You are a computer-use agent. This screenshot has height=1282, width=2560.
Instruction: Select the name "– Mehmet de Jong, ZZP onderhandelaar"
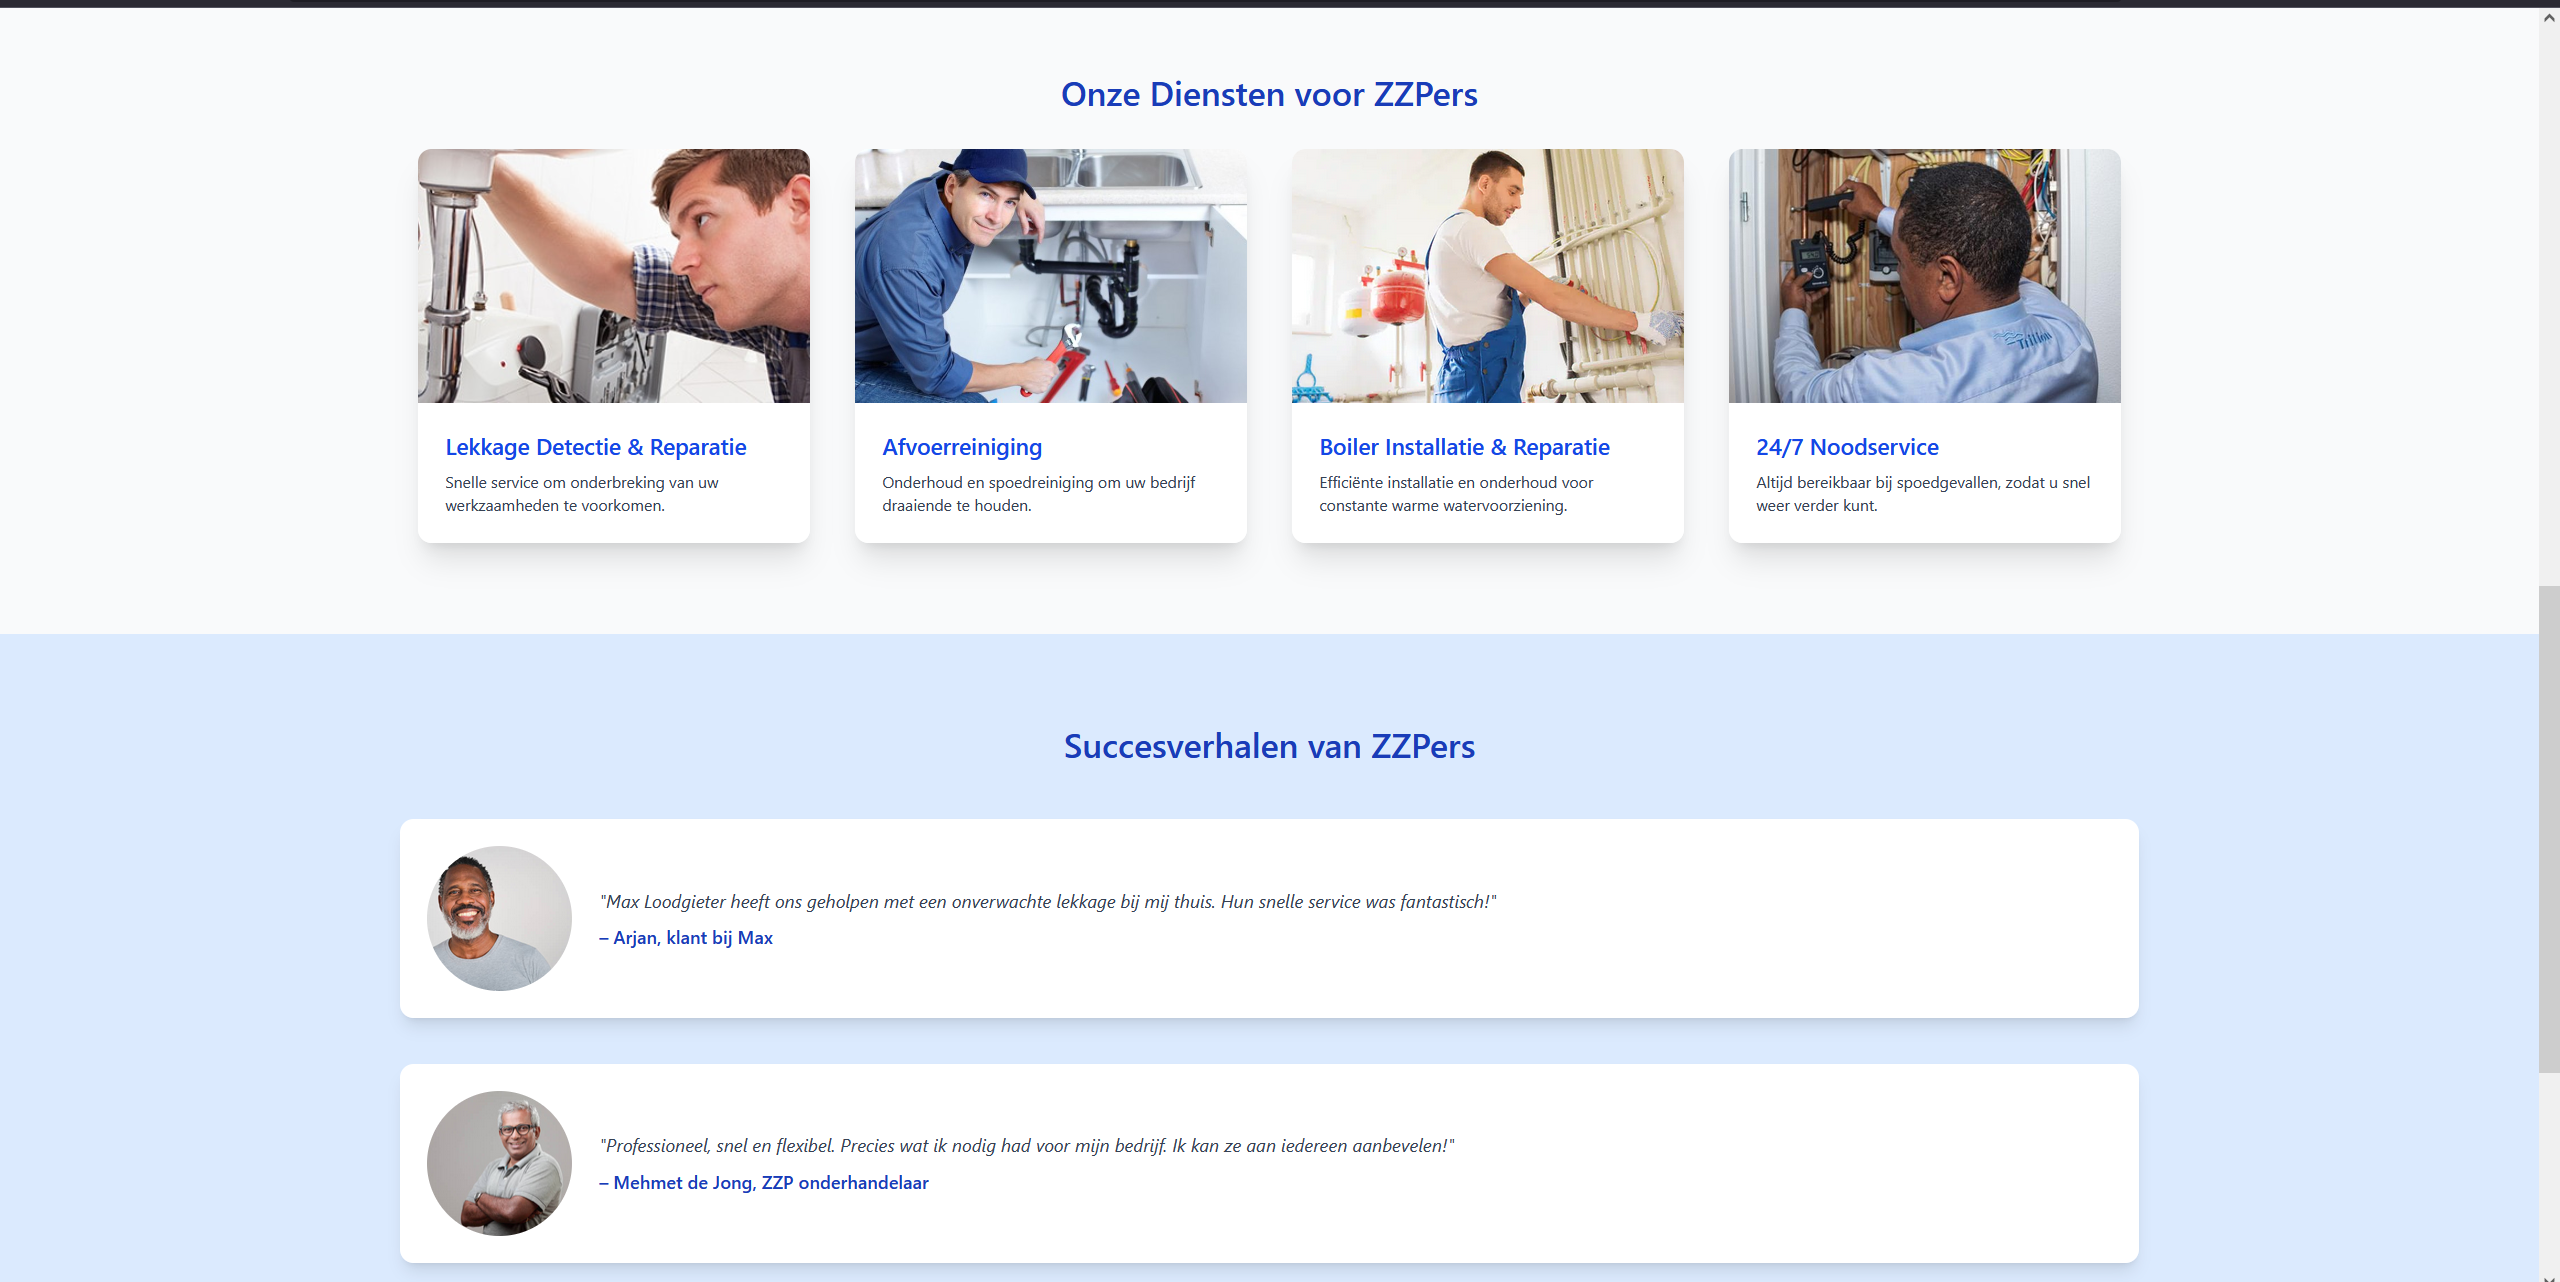(764, 1183)
